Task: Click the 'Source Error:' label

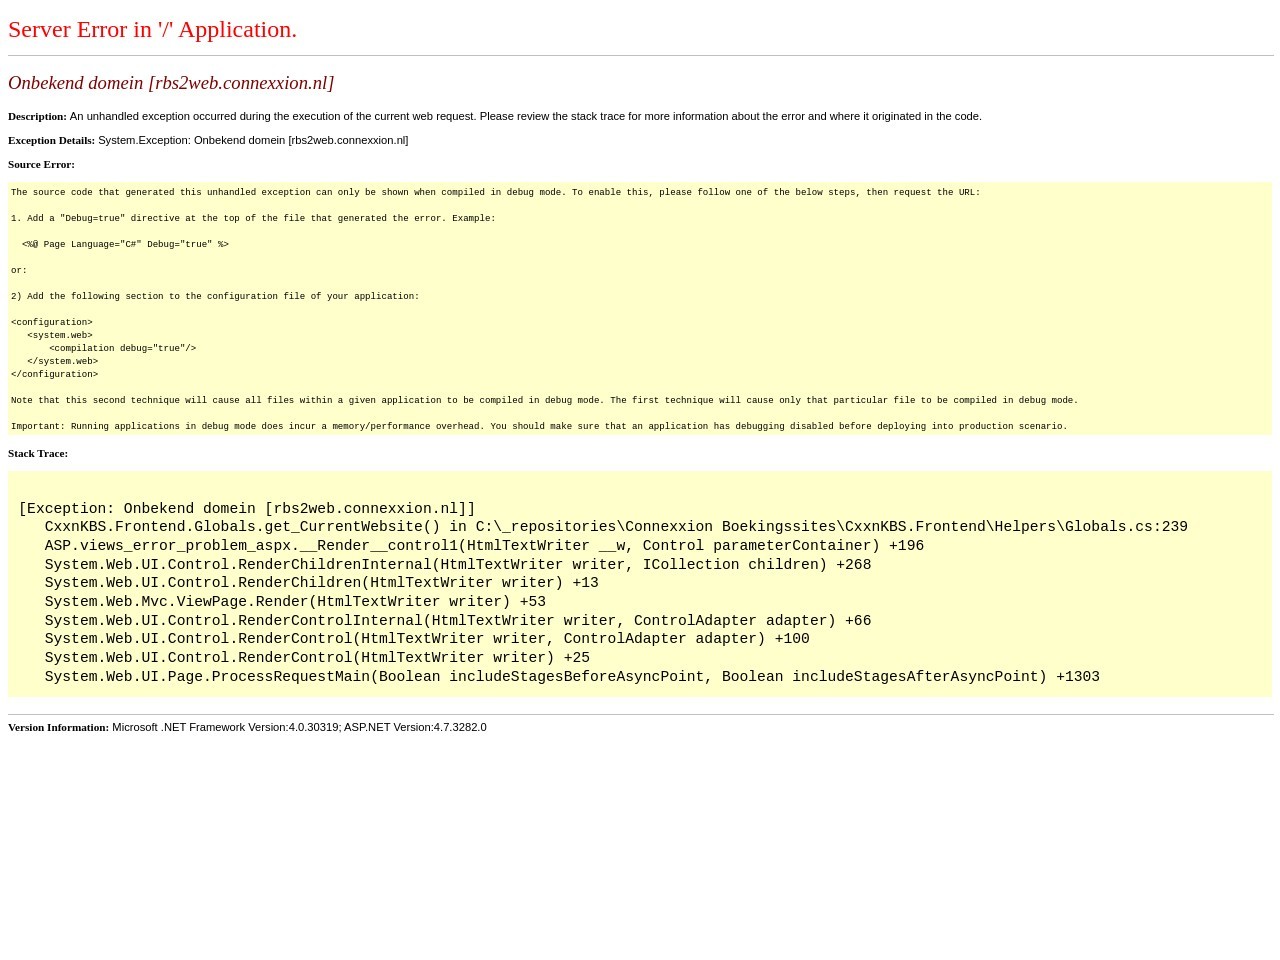Action: (41, 164)
